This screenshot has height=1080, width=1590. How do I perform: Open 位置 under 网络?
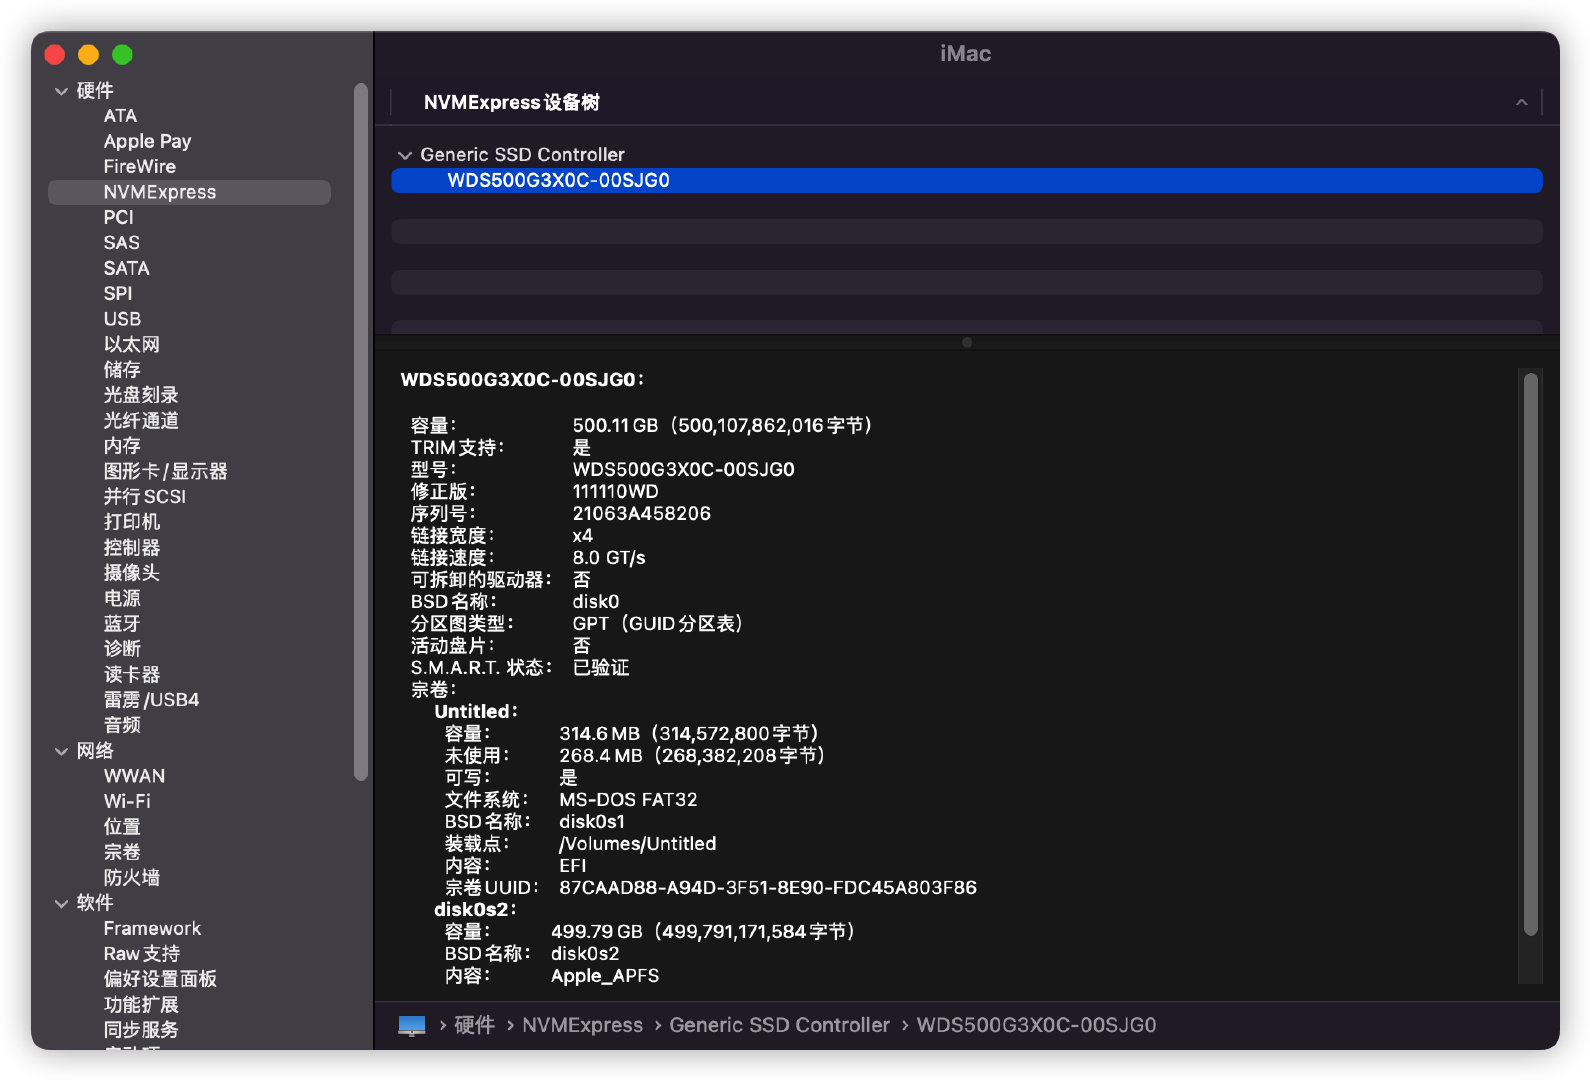[122, 827]
